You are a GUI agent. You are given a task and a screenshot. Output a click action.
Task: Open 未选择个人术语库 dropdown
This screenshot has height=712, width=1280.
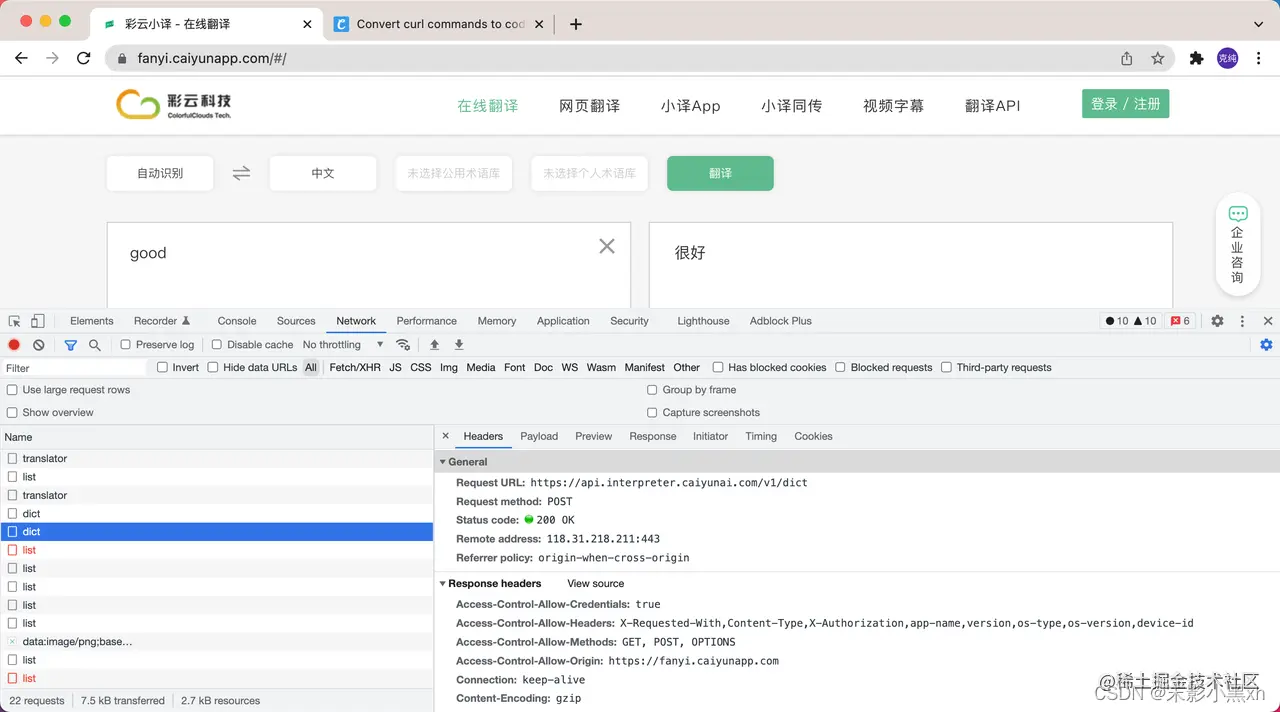coord(590,173)
